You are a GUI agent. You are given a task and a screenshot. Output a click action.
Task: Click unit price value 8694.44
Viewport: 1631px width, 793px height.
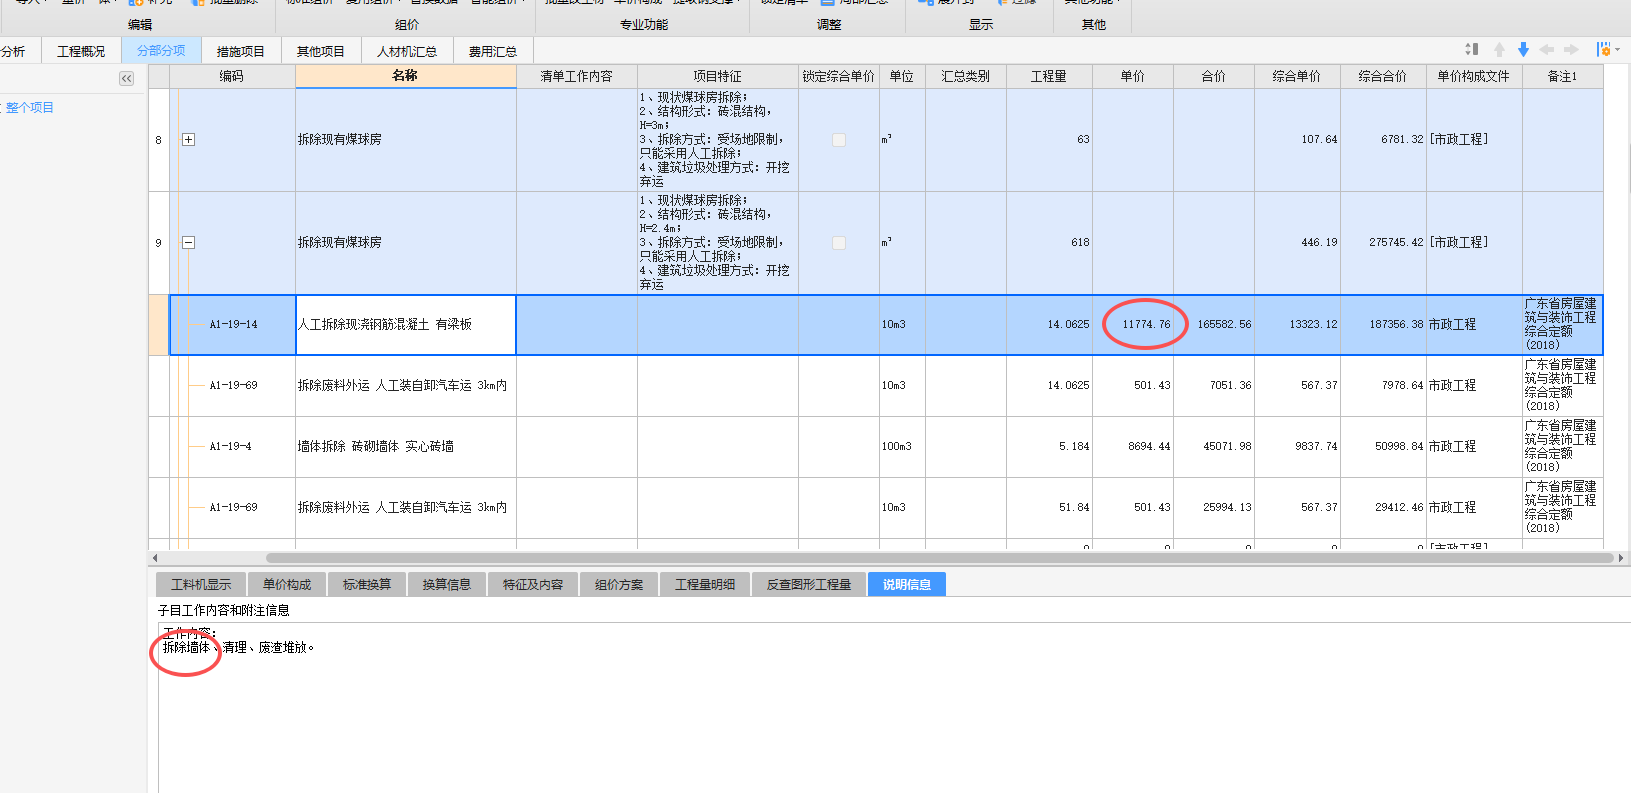tap(1149, 447)
